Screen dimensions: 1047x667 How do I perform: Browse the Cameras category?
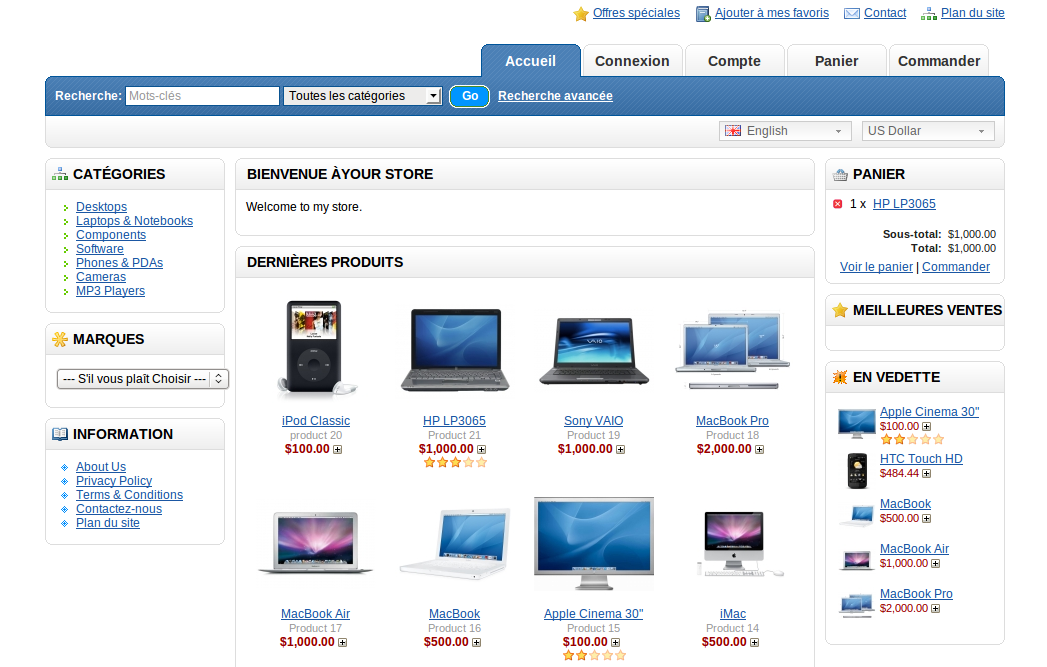[101, 277]
